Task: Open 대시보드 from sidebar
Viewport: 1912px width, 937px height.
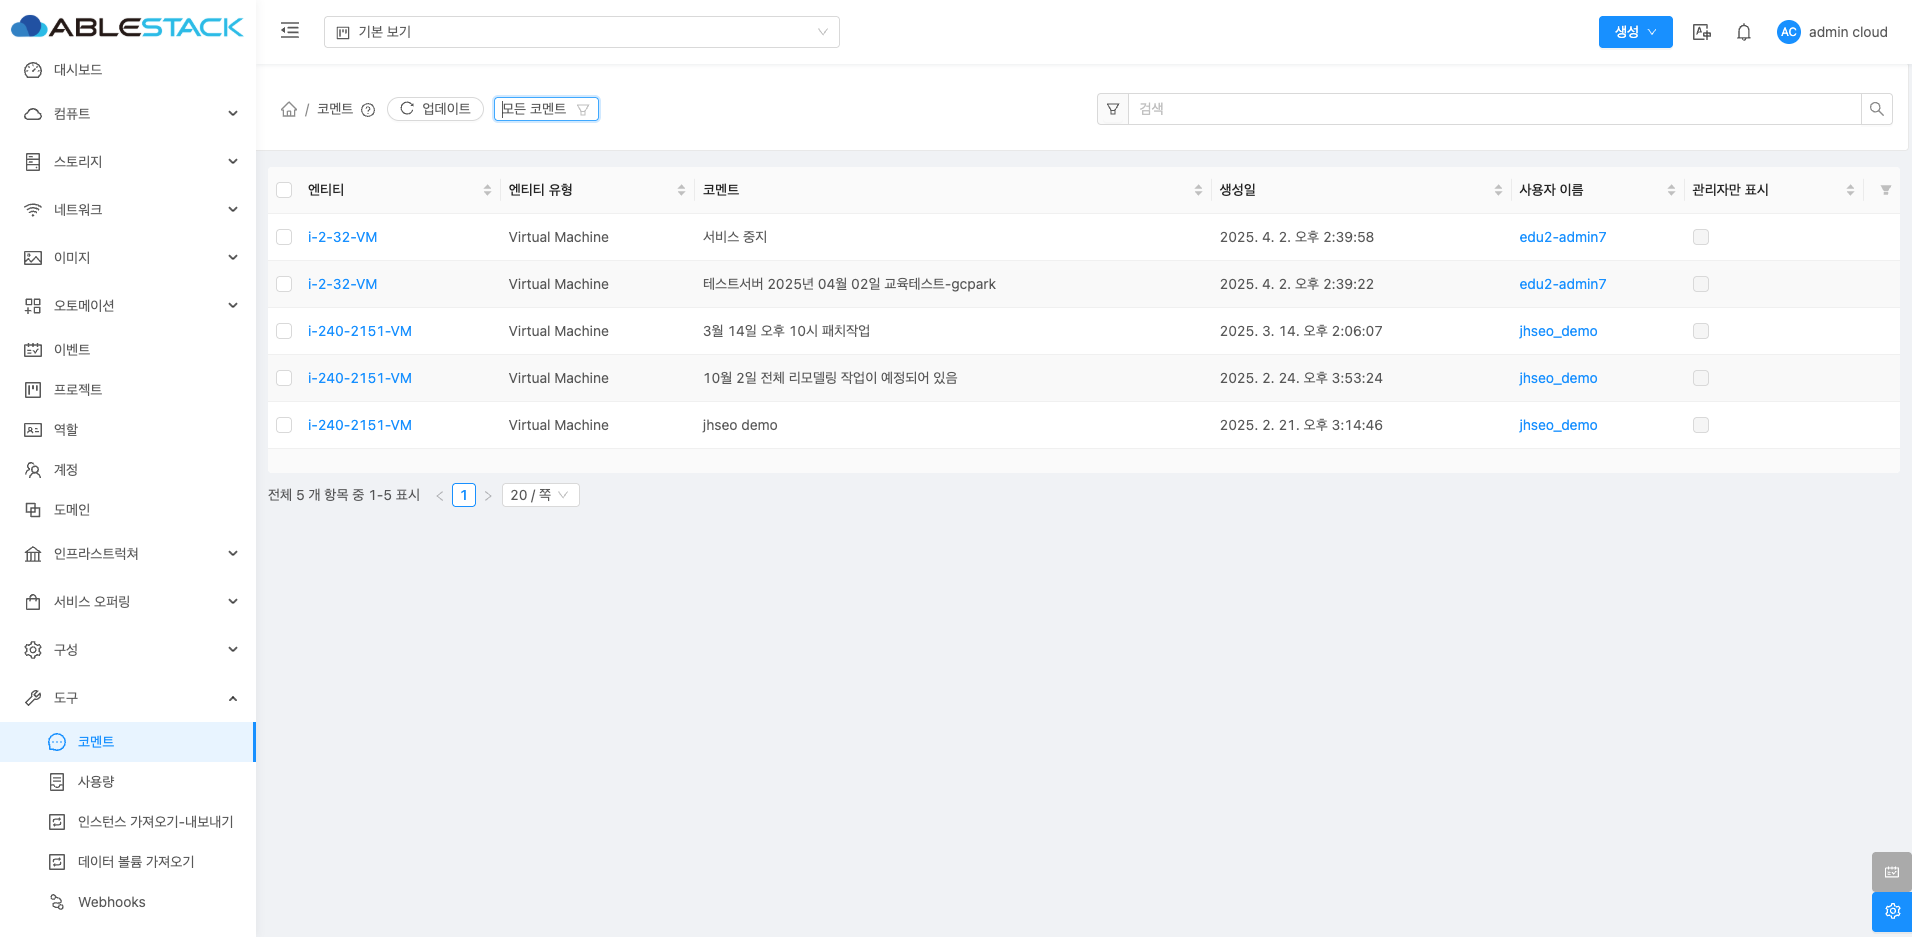Action: pyautogui.click(x=128, y=70)
